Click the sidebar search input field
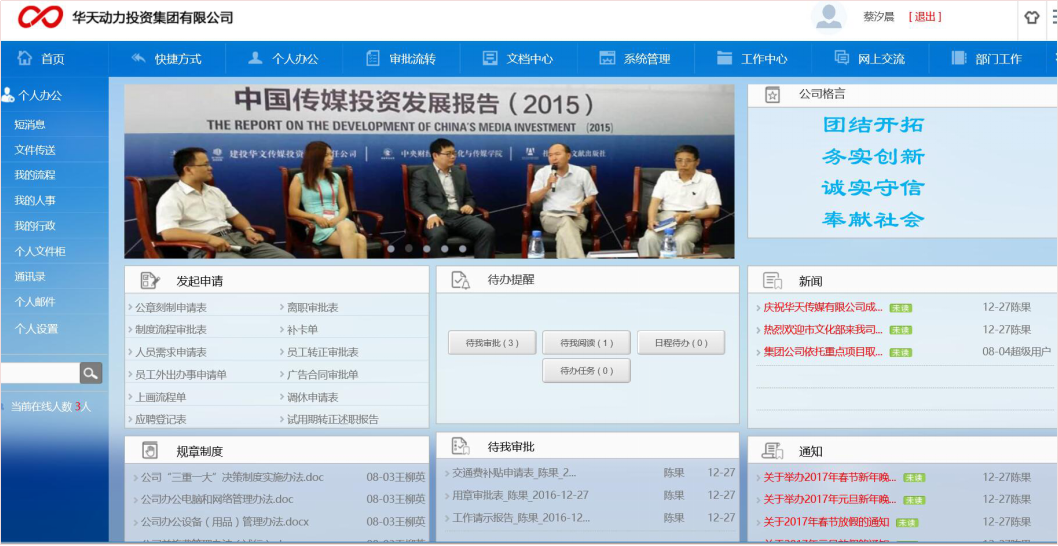1058x546 pixels. point(40,373)
